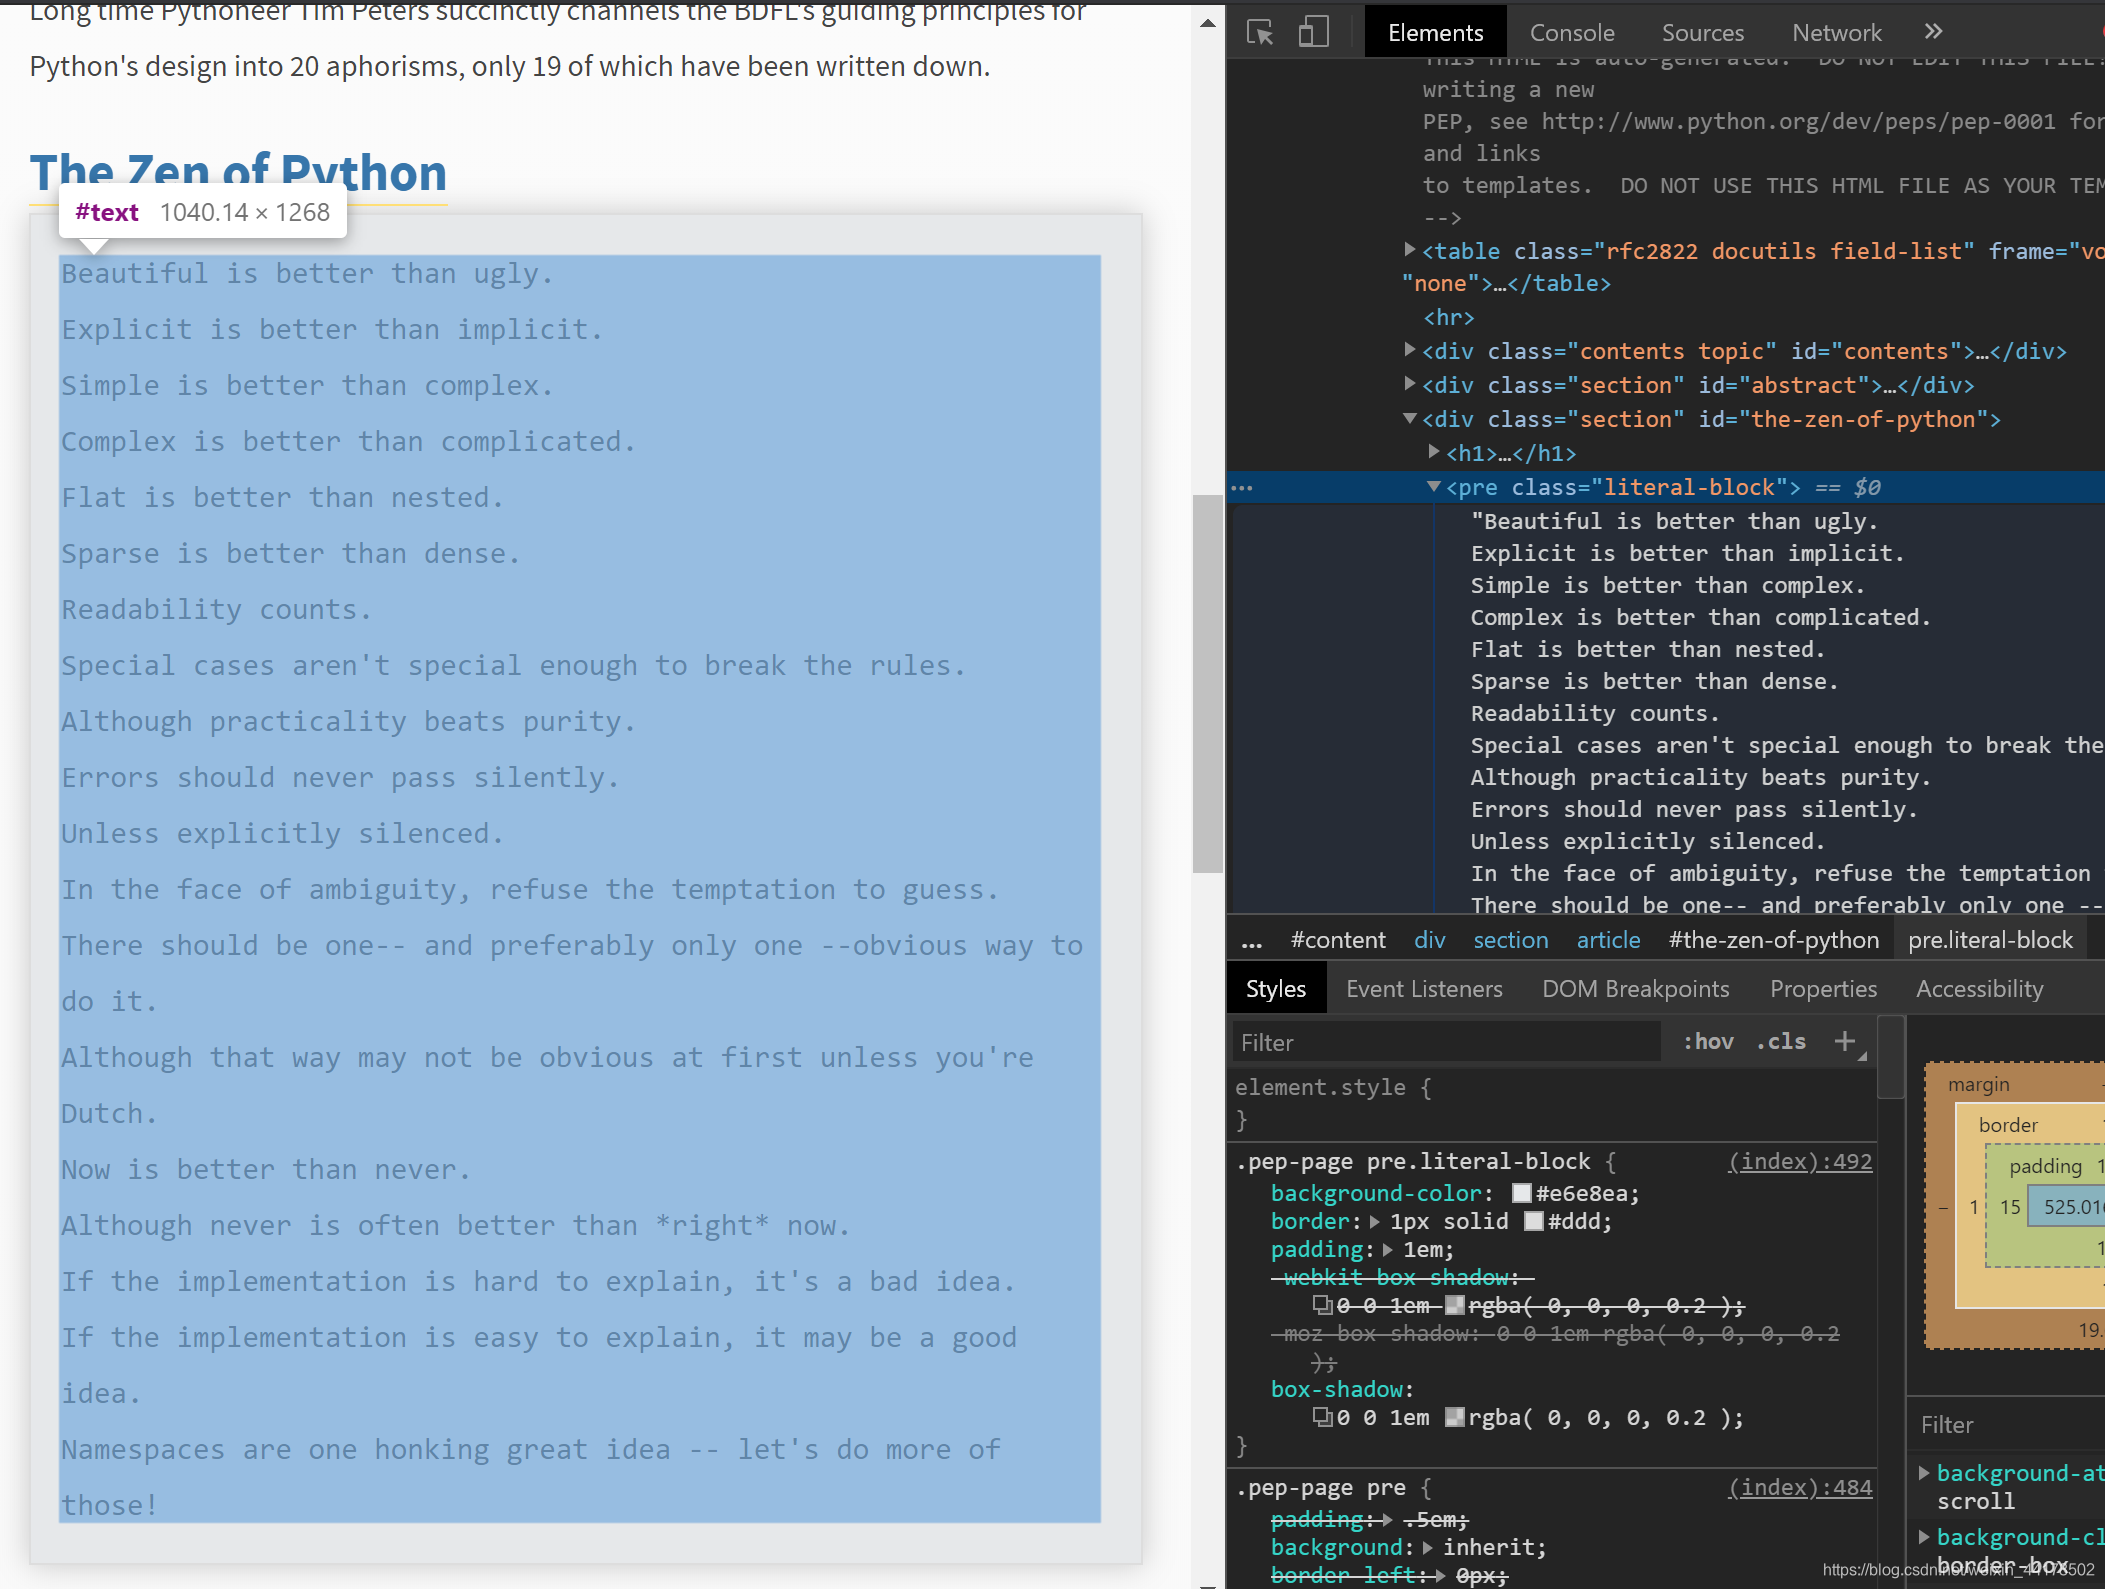
Task: Click the breadcrumb overflow ellipsis before #content
Action: [x=1251, y=941]
